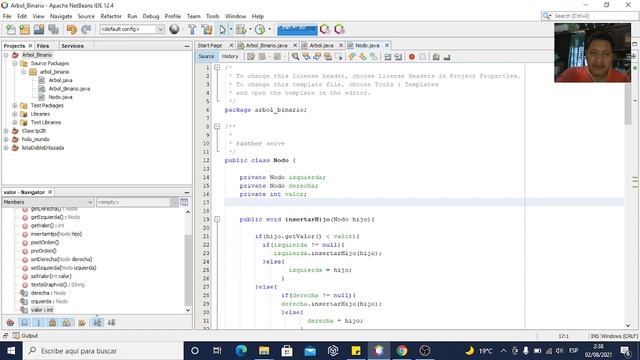This screenshot has height=360, width=640.
Task: Click Shift Line Right icon in editor toolbar
Action: point(398,57)
